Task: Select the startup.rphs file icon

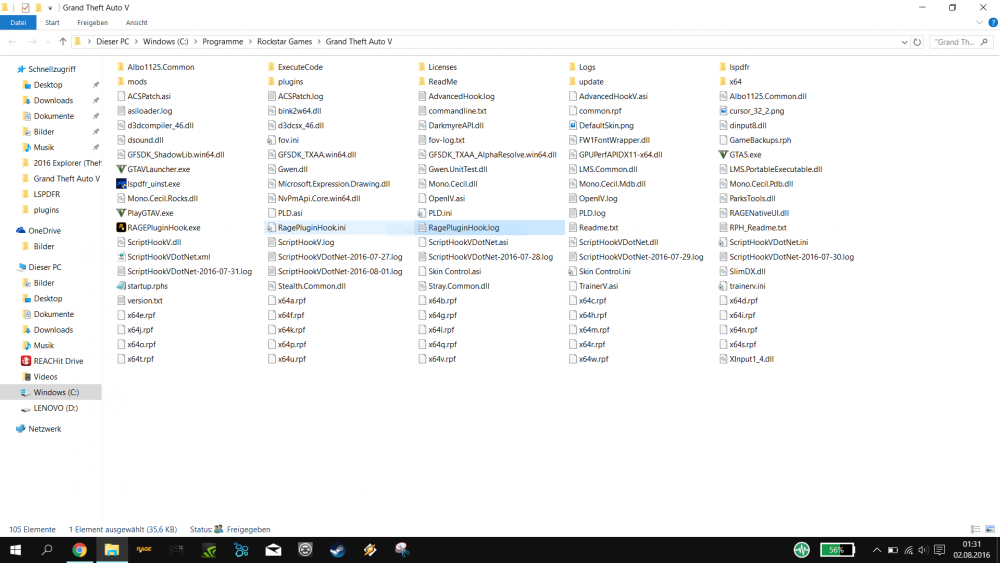Action: (x=121, y=286)
